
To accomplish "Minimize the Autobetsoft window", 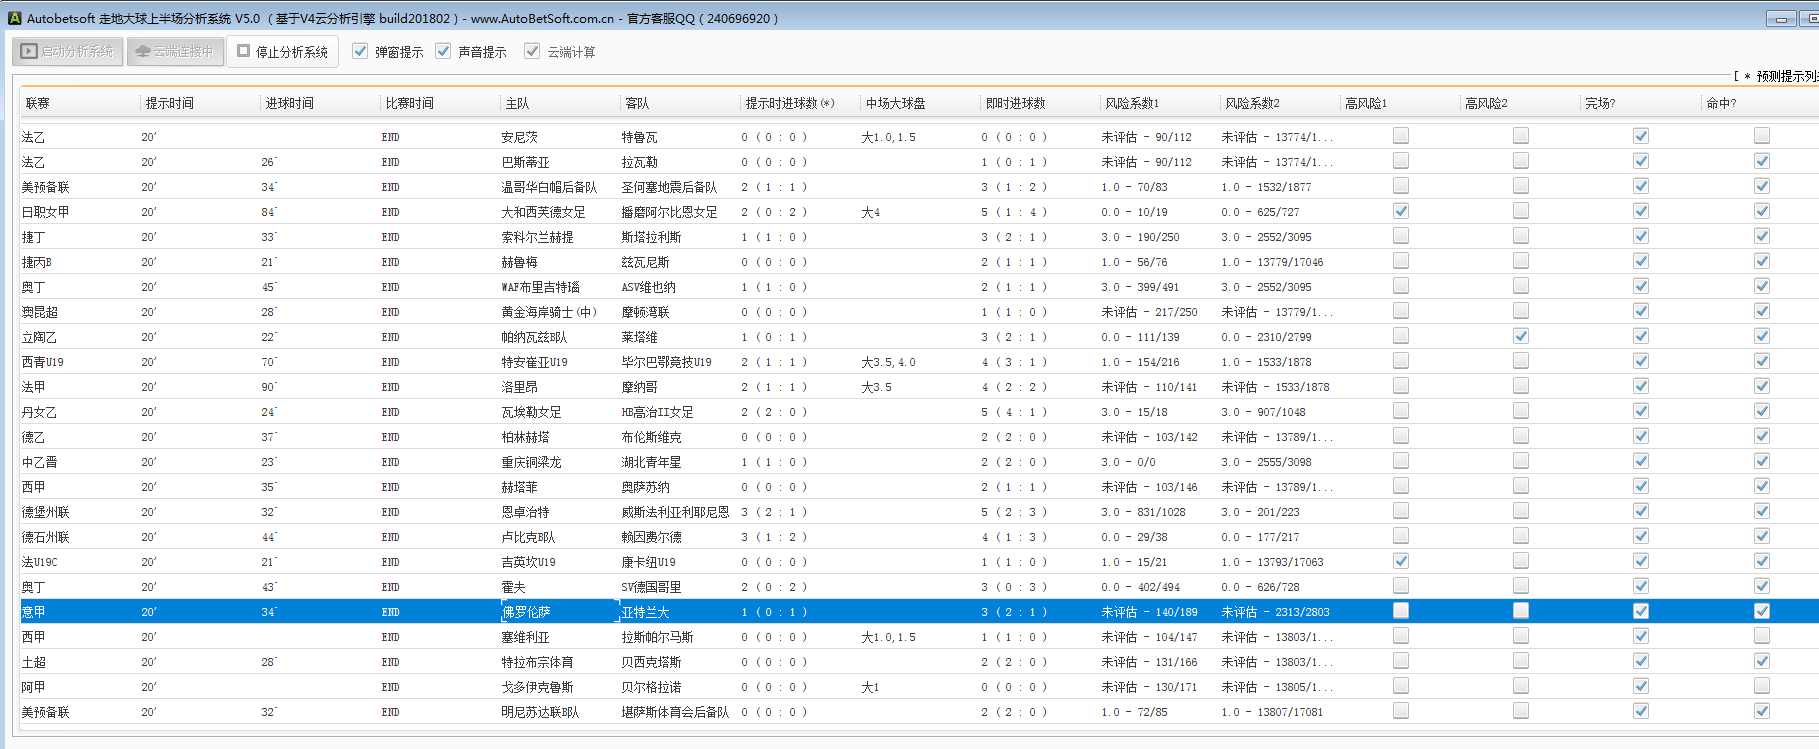I will 1781,18.
